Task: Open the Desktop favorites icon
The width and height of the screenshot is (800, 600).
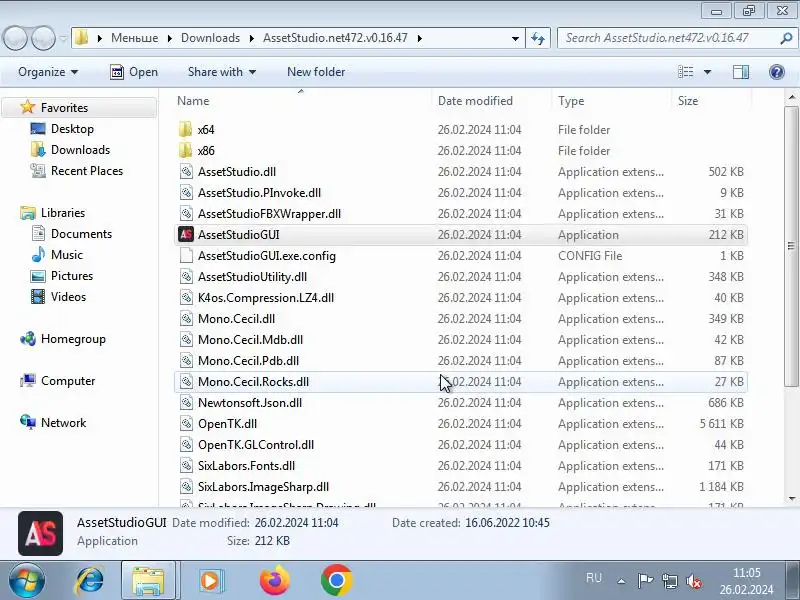Action: [x=38, y=129]
